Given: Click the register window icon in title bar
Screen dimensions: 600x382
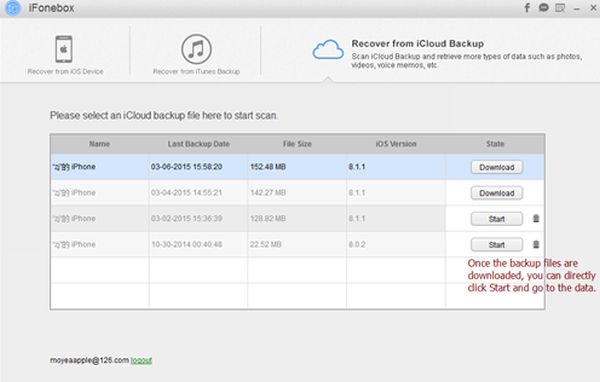Looking at the screenshot, I should 560,8.
